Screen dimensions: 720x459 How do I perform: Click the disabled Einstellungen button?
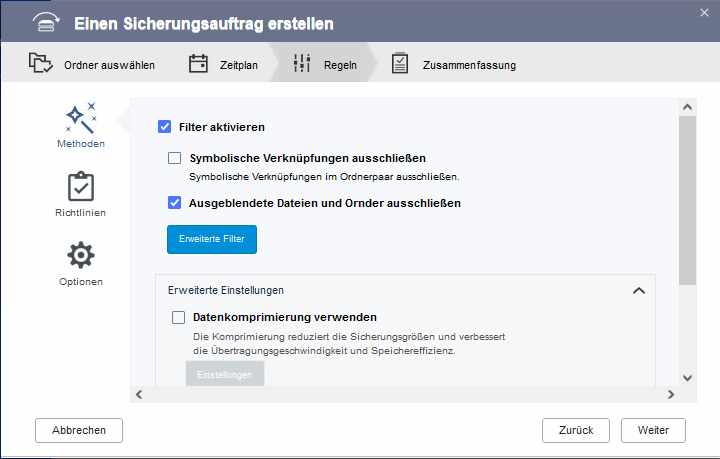point(225,374)
